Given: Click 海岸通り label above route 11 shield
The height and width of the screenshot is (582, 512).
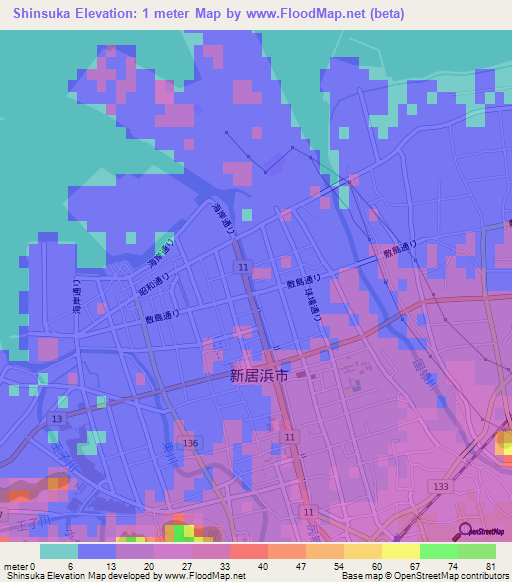Looking at the screenshot, I should point(224,219).
